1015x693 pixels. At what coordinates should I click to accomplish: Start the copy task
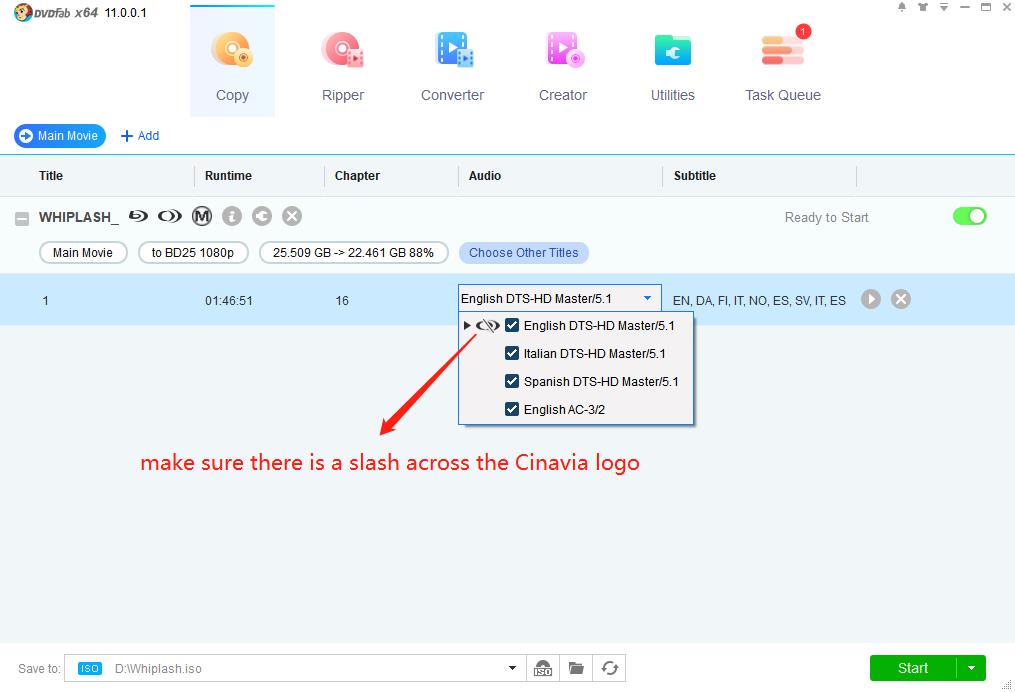(913, 668)
